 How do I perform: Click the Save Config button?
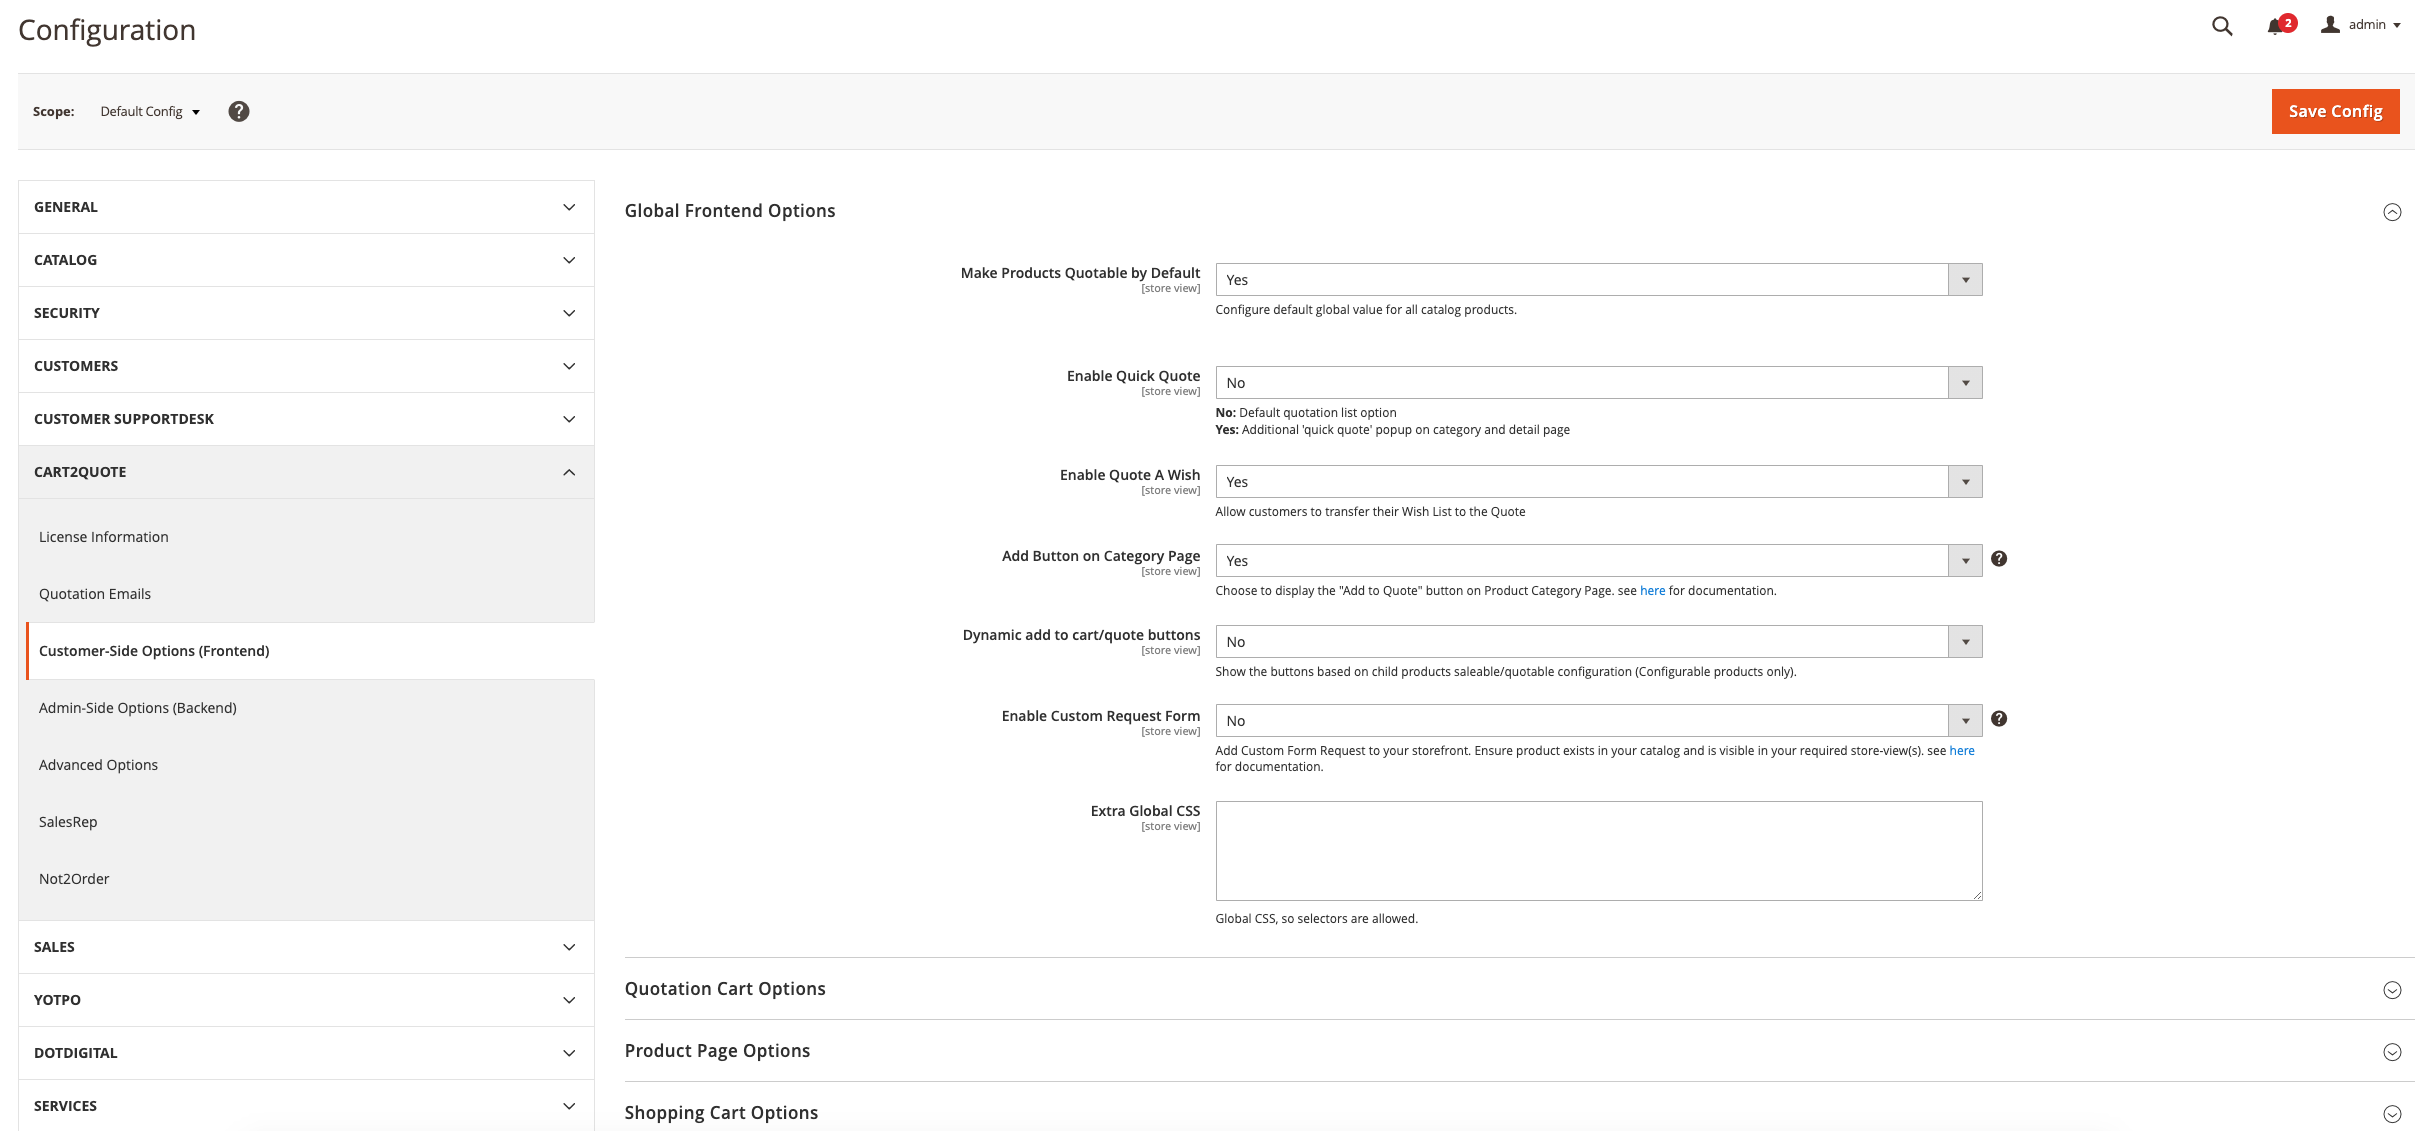2334,111
